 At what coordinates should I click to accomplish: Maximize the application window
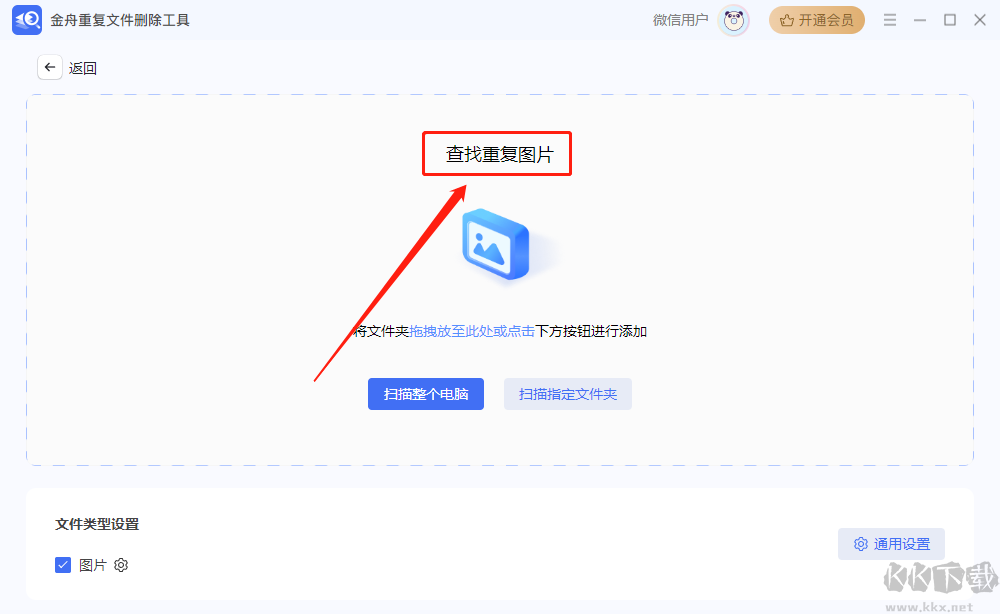[x=950, y=19]
